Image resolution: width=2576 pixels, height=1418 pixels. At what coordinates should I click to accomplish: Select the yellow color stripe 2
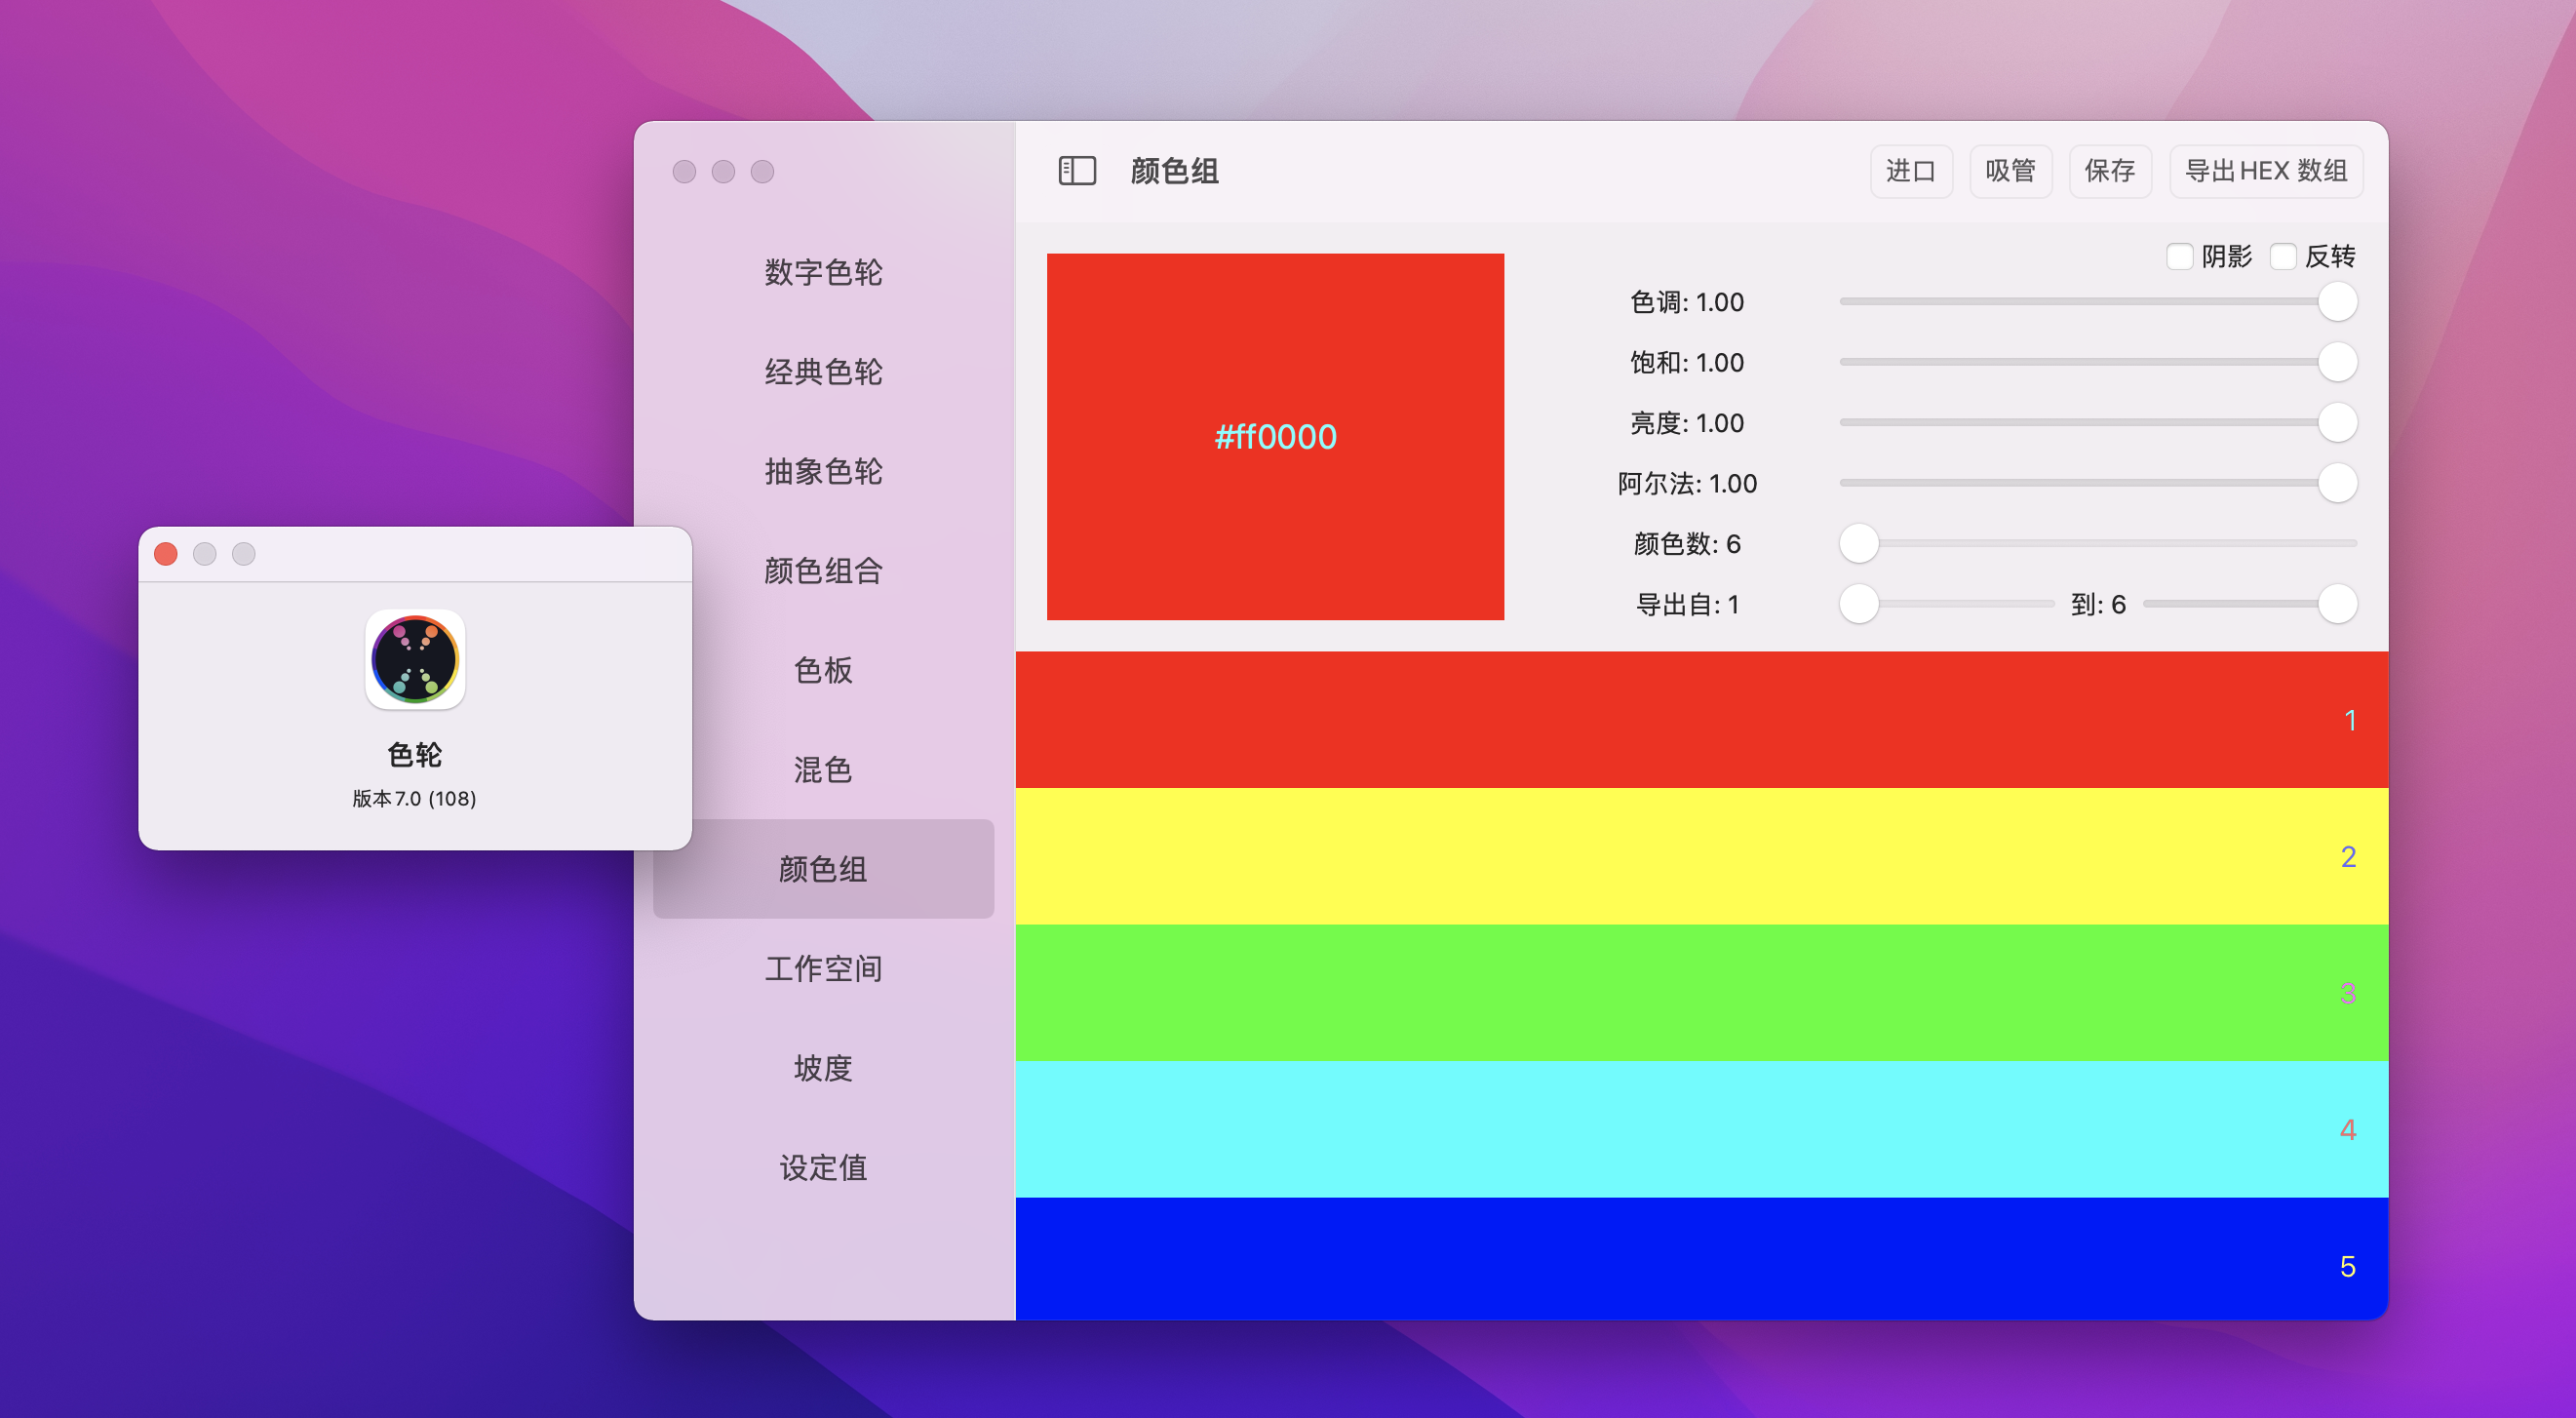(x=1700, y=857)
